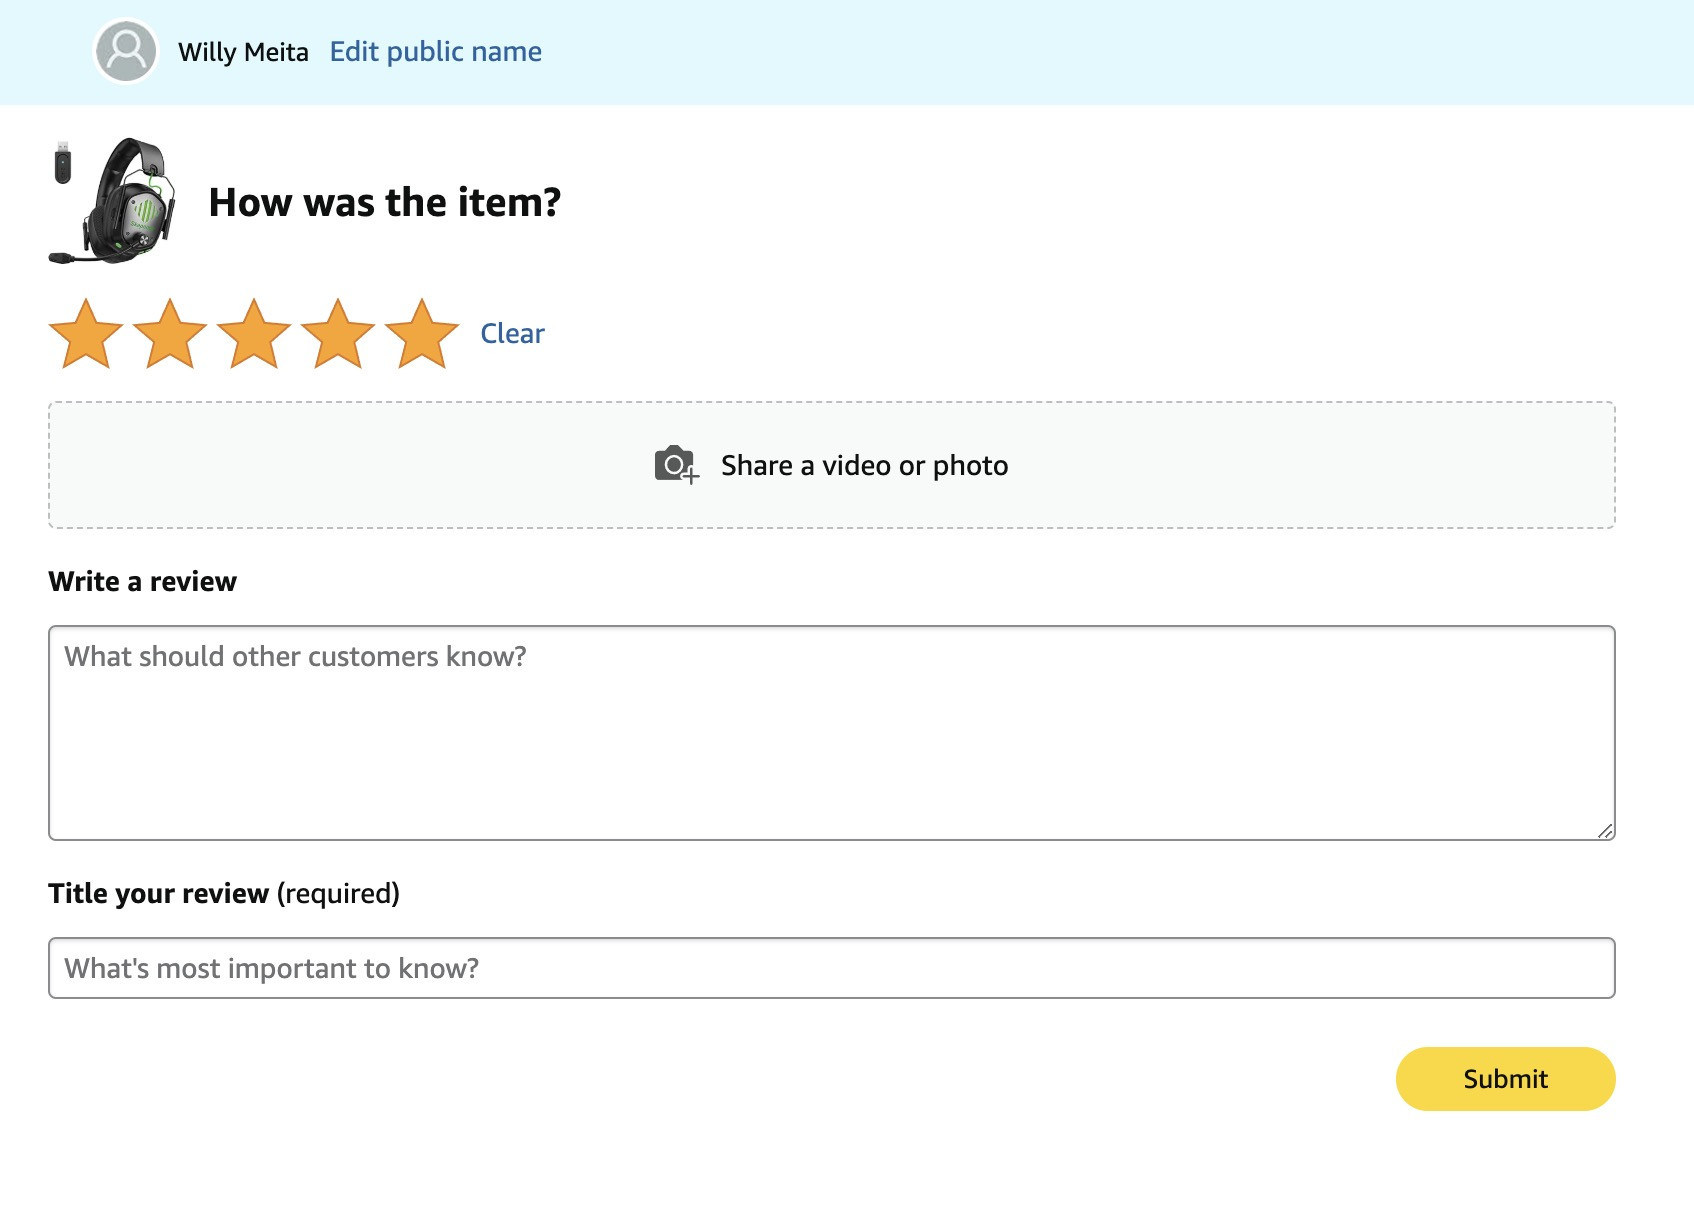Click the gaming headset product thumbnail
This screenshot has height=1214, width=1694.
point(113,201)
